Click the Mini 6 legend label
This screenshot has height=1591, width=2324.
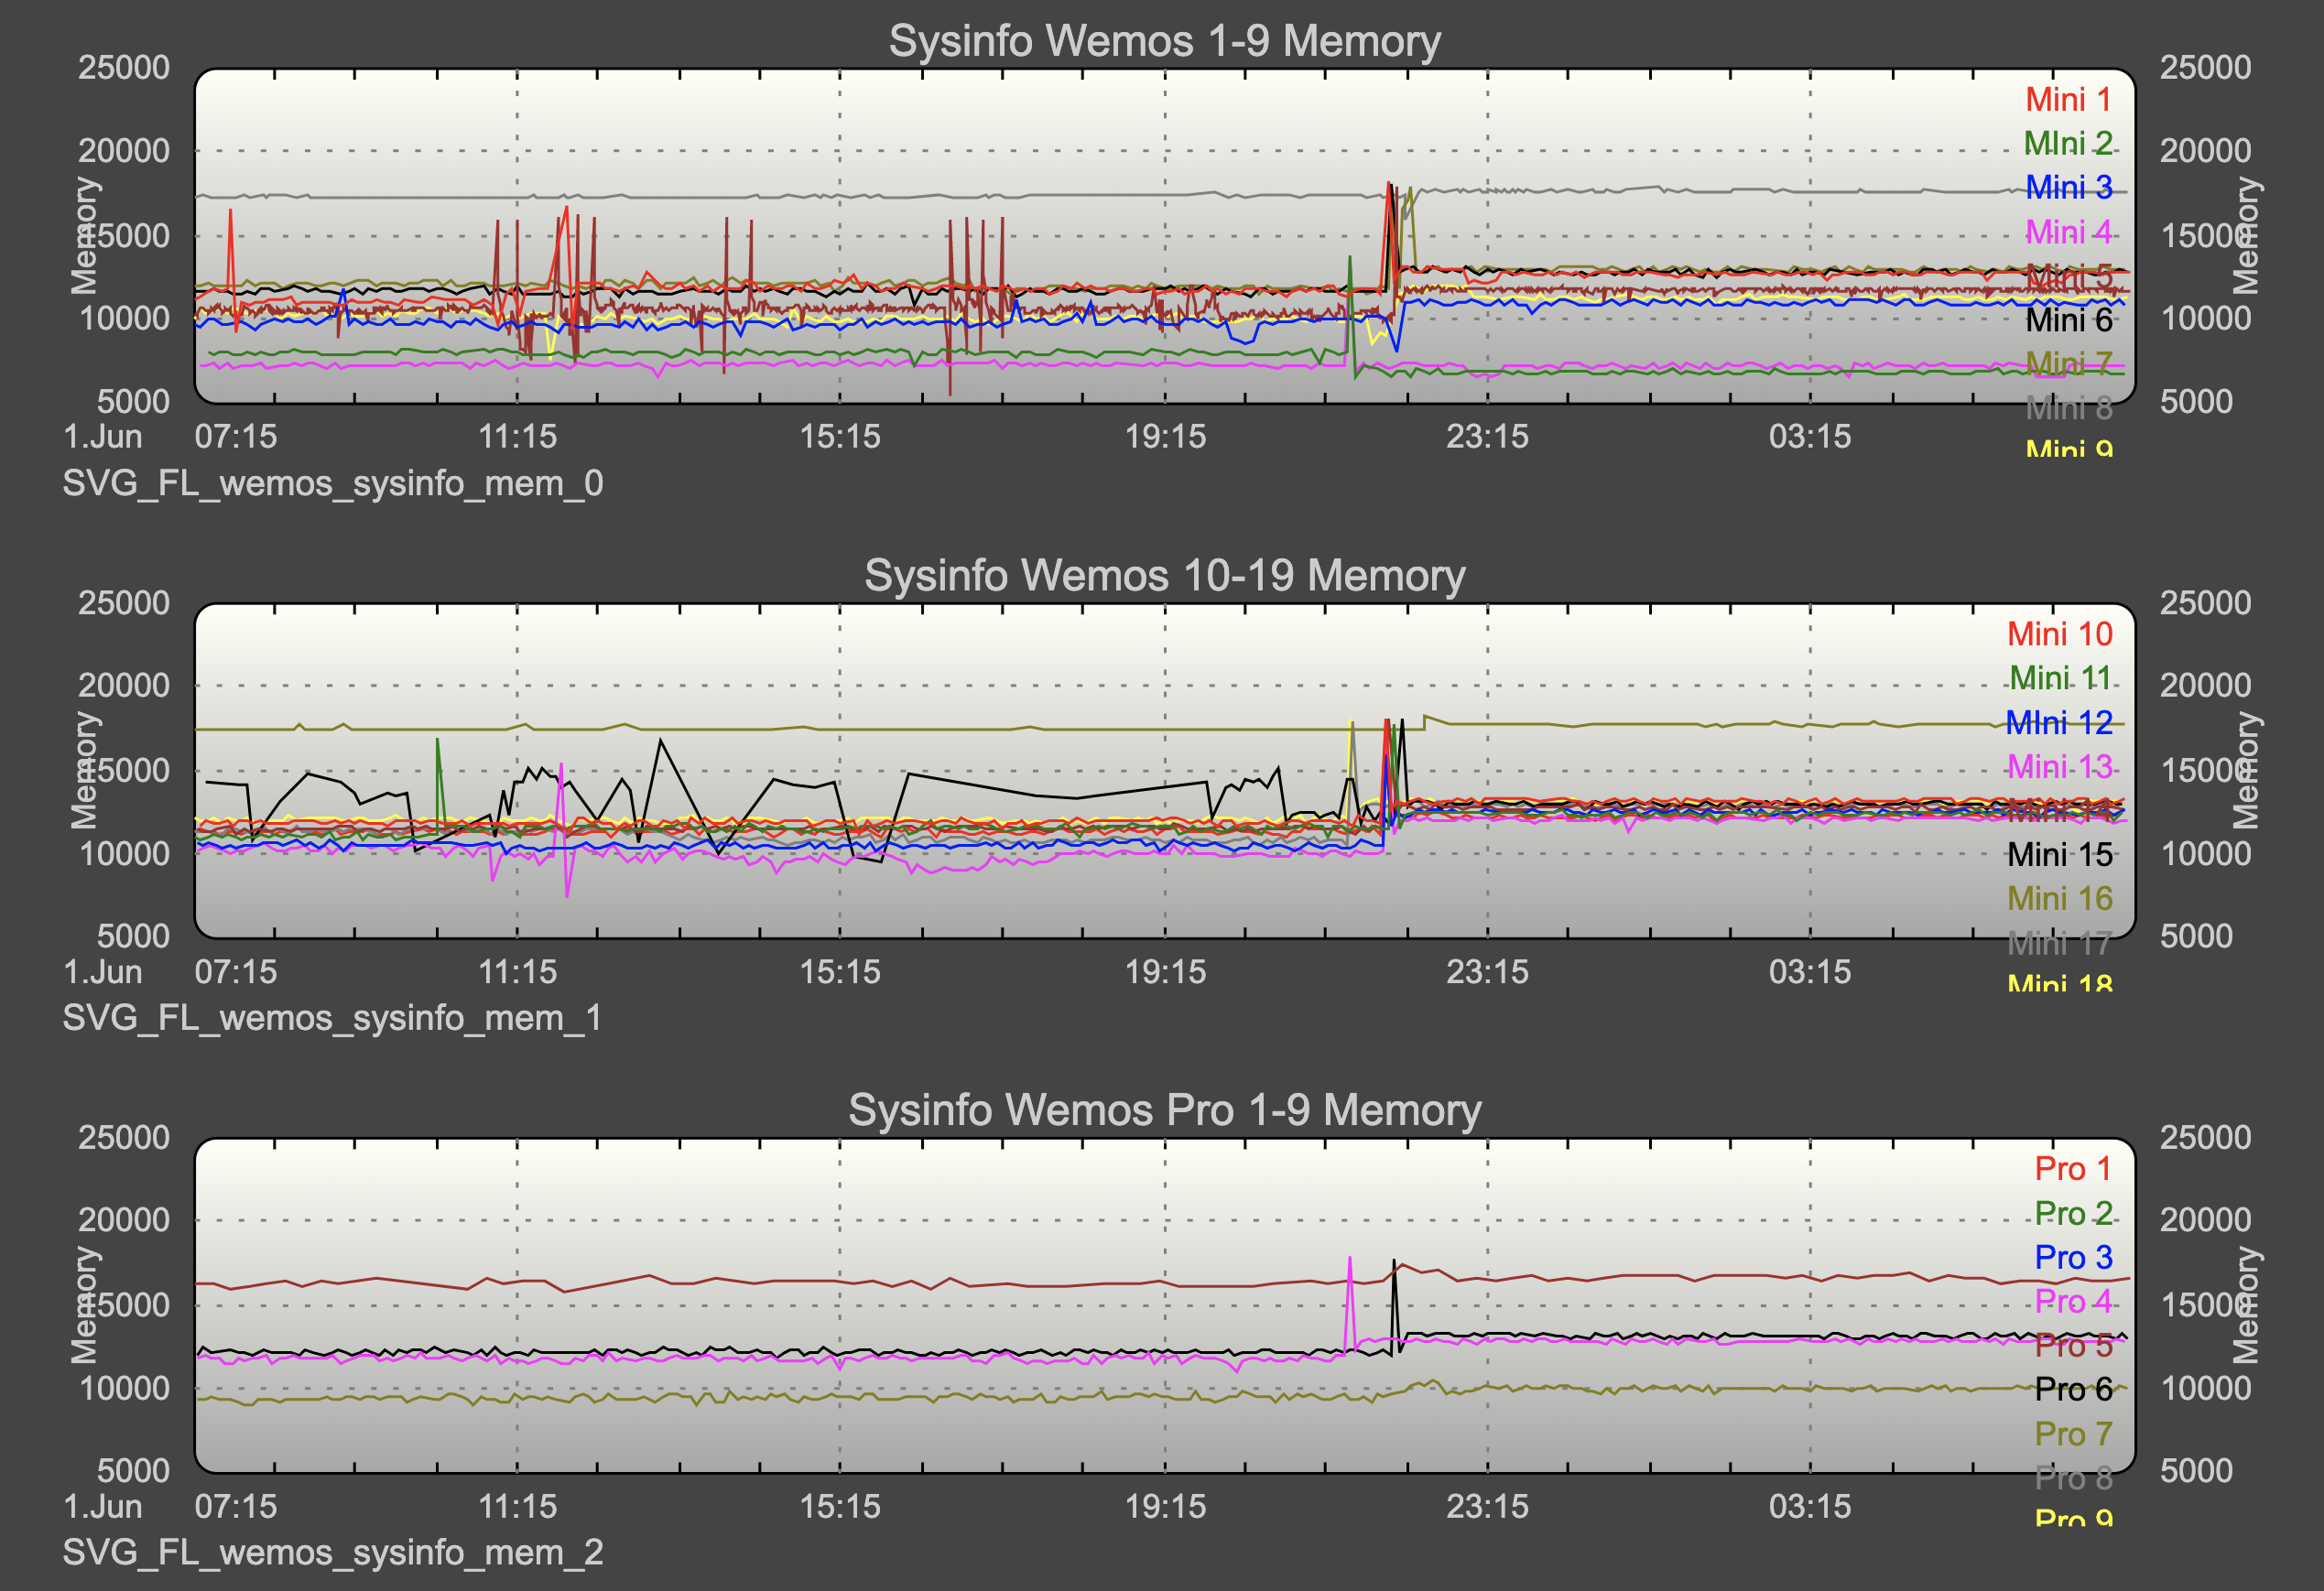(2068, 320)
